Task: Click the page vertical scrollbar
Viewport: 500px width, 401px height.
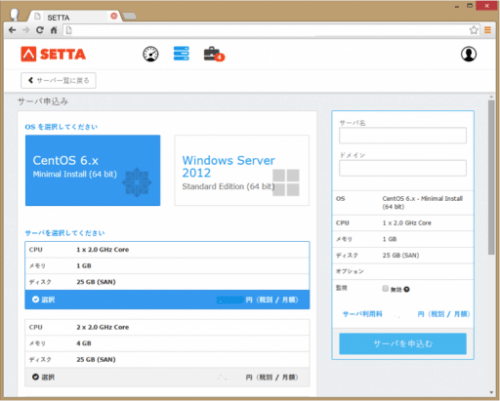Action: tap(491, 177)
